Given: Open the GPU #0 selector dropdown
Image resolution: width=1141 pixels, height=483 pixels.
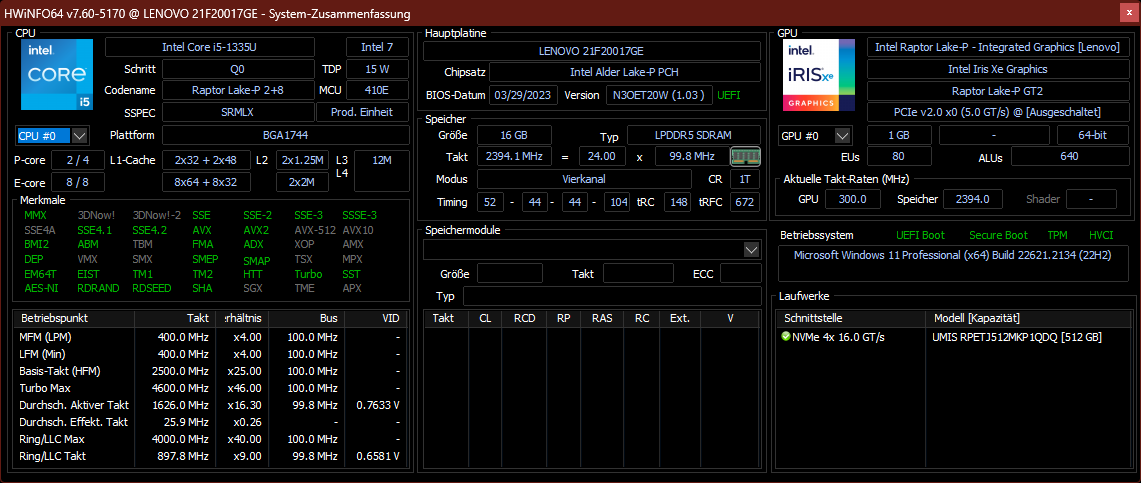Looking at the screenshot, I should 815,135.
